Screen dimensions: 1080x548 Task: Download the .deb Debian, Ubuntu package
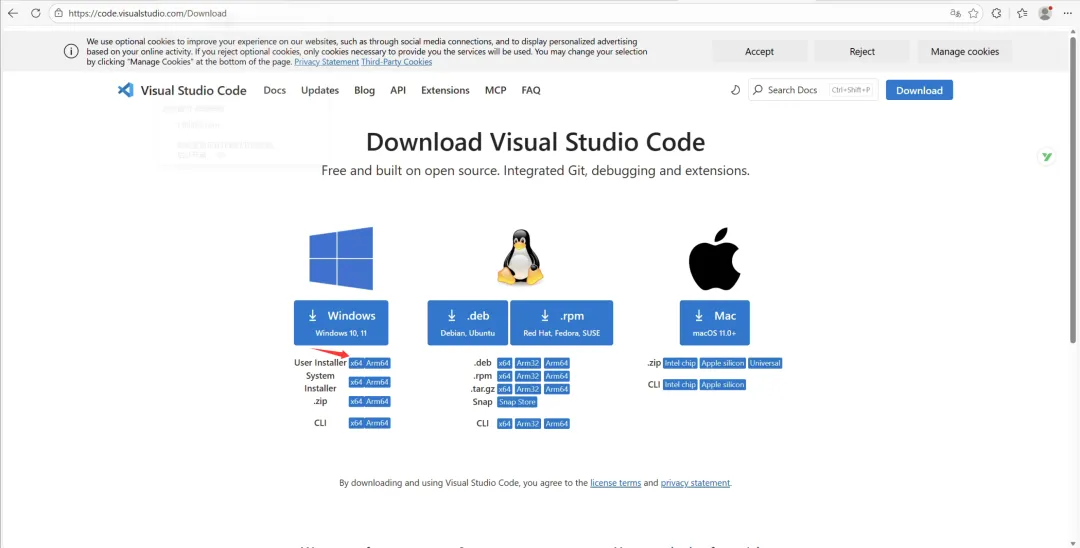[x=468, y=322]
